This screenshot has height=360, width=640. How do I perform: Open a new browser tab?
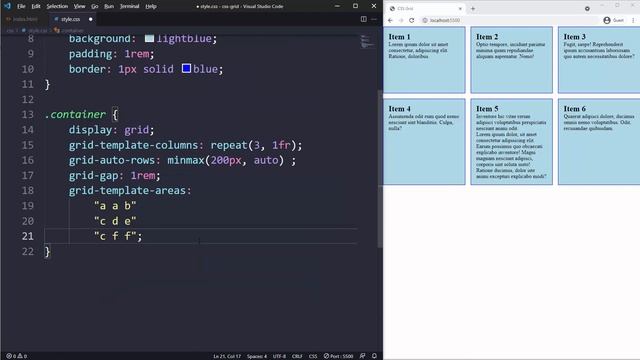pos(473,8)
